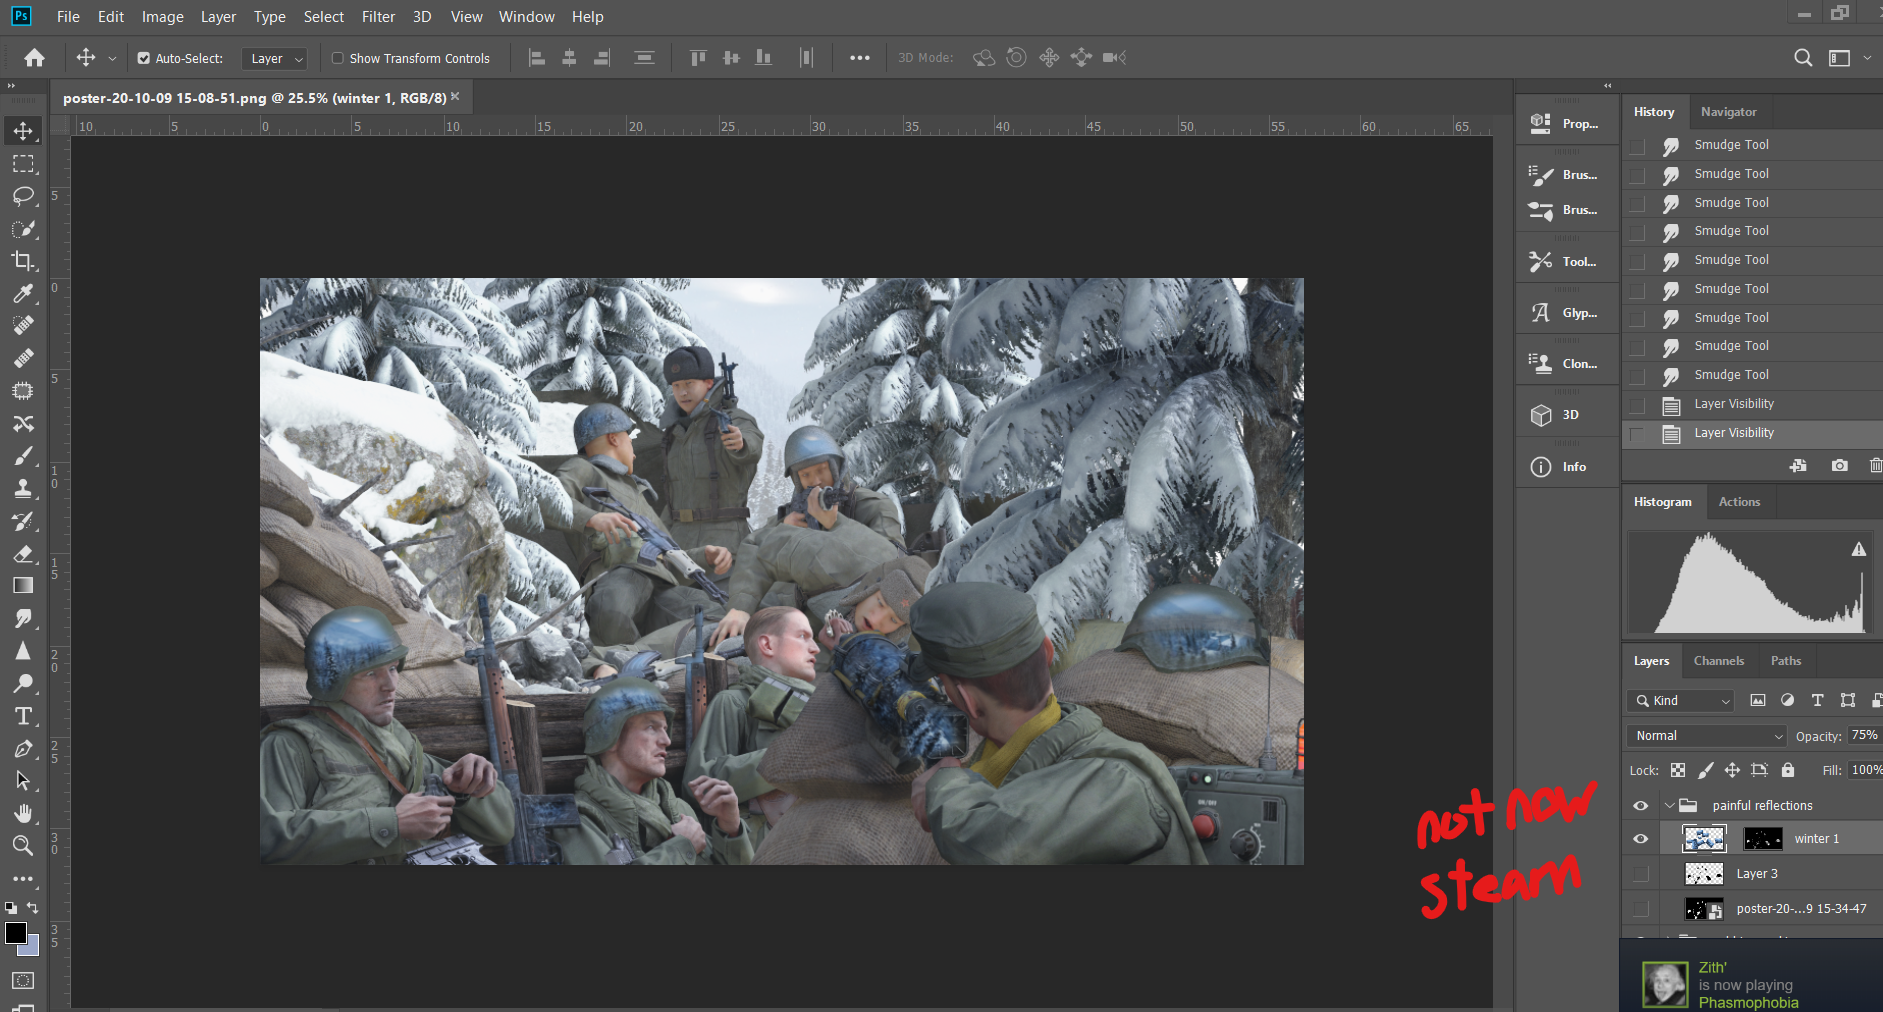Pick the Zoom tool in the toolbar
This screenshot has height=1012, width=1883.
tap(23, 846)
